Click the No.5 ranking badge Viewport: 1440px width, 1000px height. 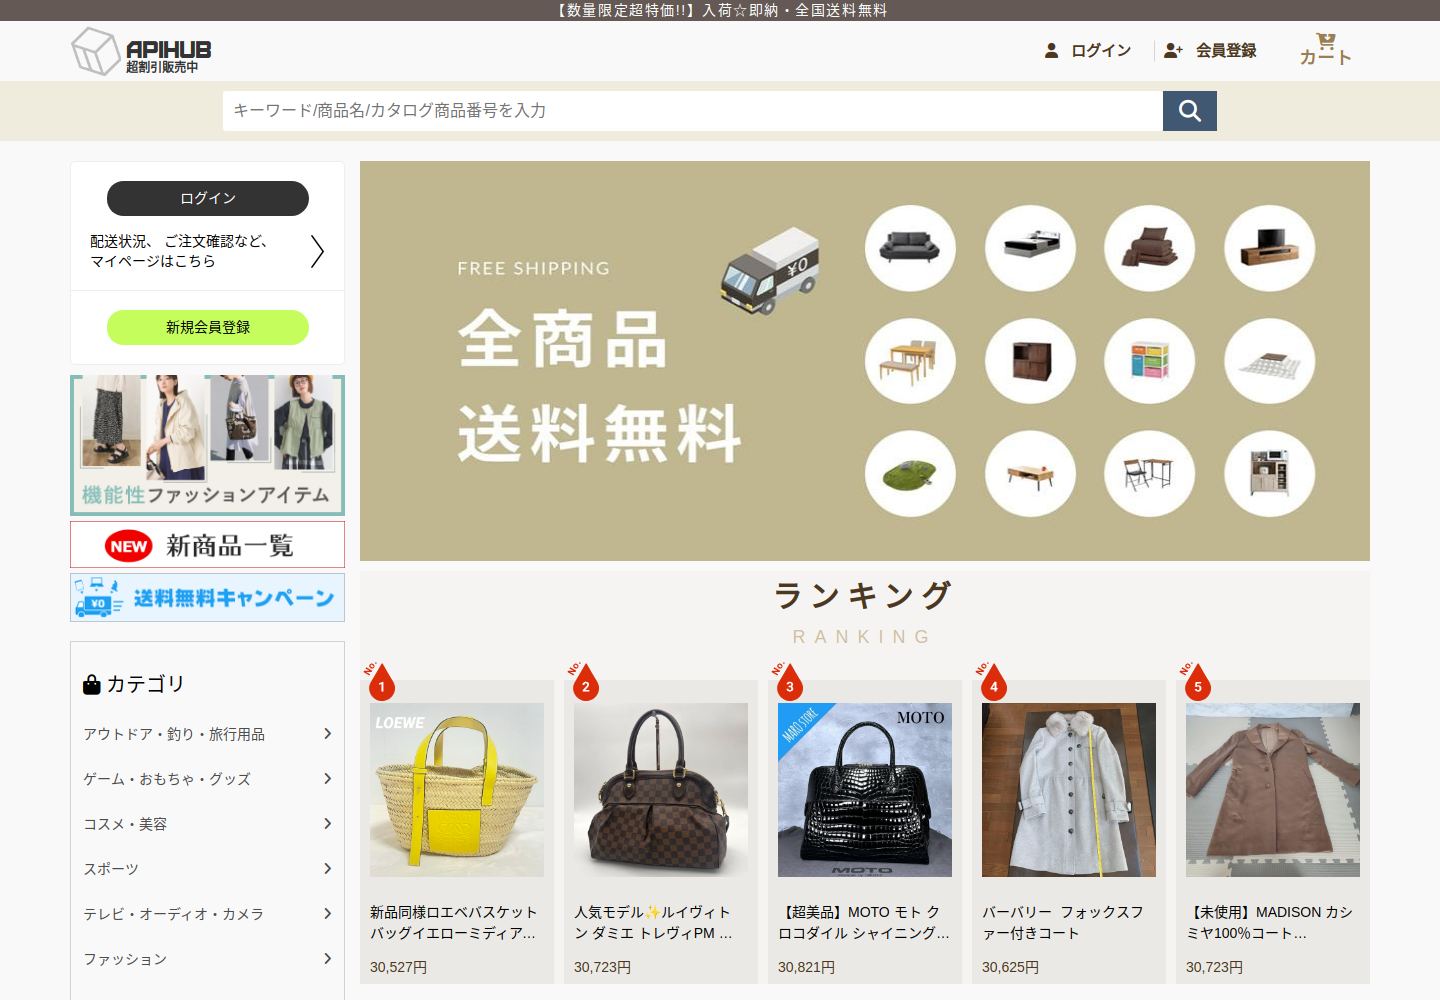(1196, 681)
